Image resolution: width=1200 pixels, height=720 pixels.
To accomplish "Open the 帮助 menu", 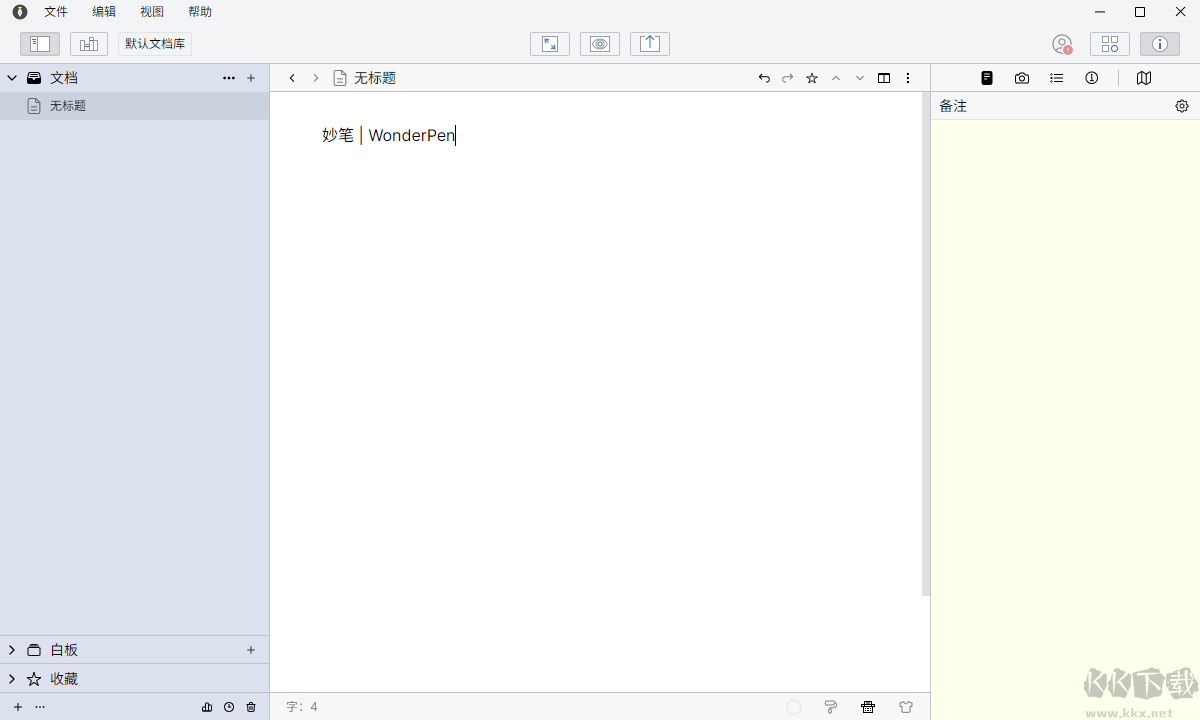I will click(200, 12).
